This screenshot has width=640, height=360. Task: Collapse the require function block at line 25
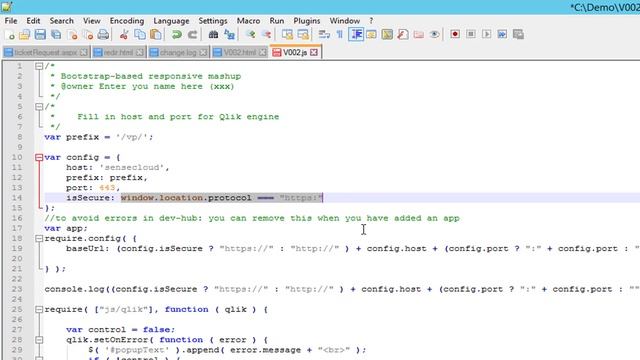39,309
